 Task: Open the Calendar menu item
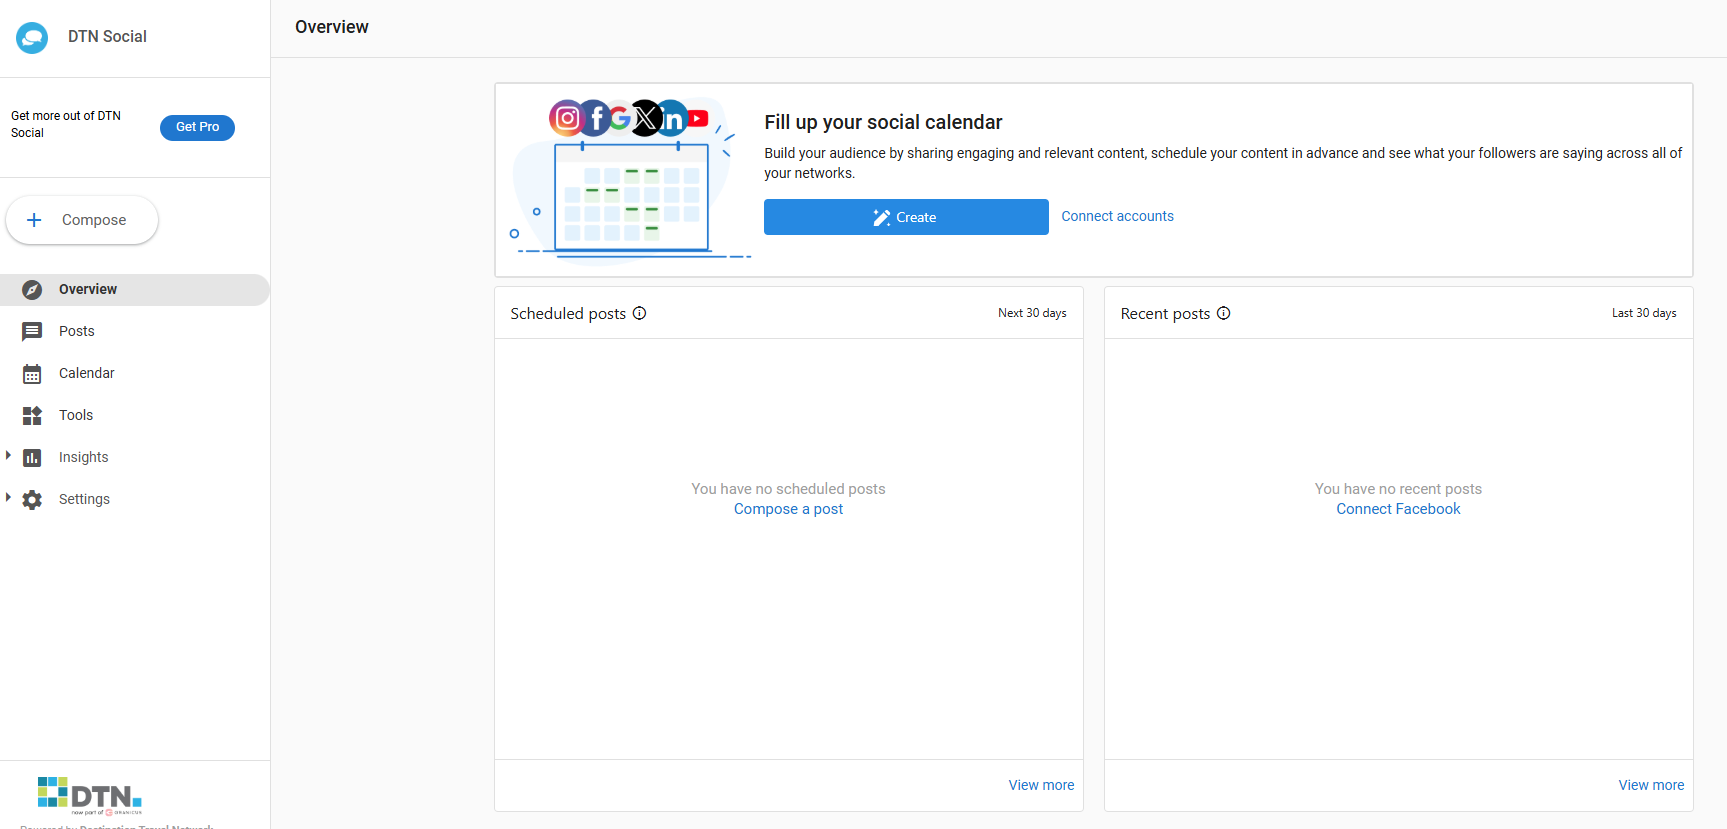tap(135, 374)
